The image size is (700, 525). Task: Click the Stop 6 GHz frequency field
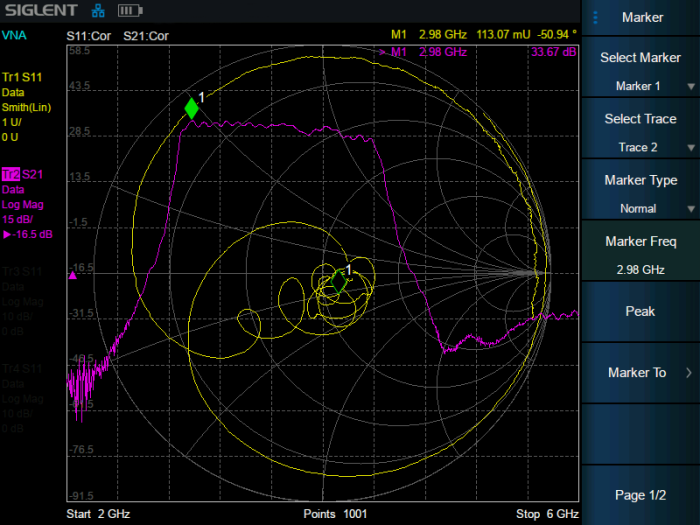click(546, 514)
